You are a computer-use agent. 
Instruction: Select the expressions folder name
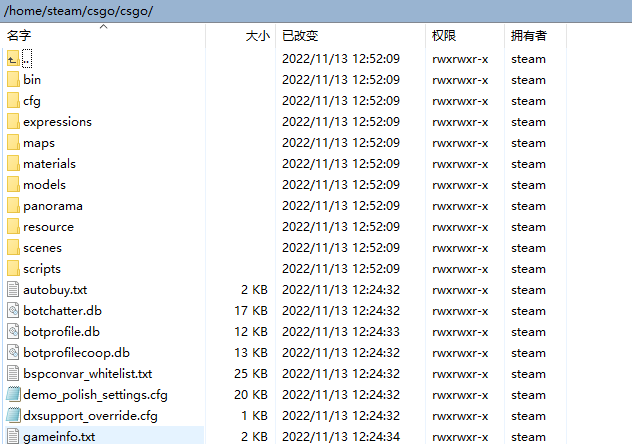(57, 122)
